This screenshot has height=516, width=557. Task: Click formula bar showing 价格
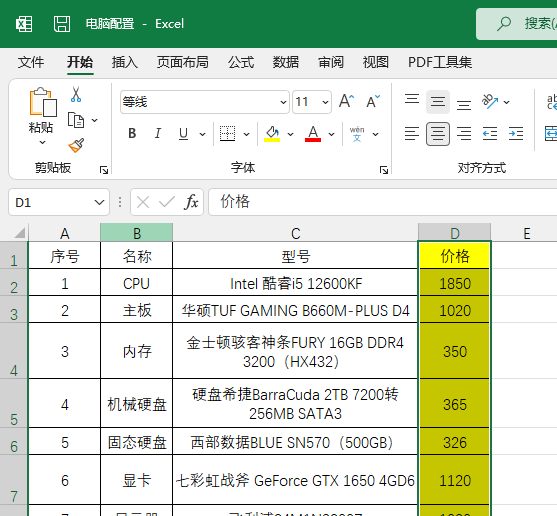click(x=383, y=202)
